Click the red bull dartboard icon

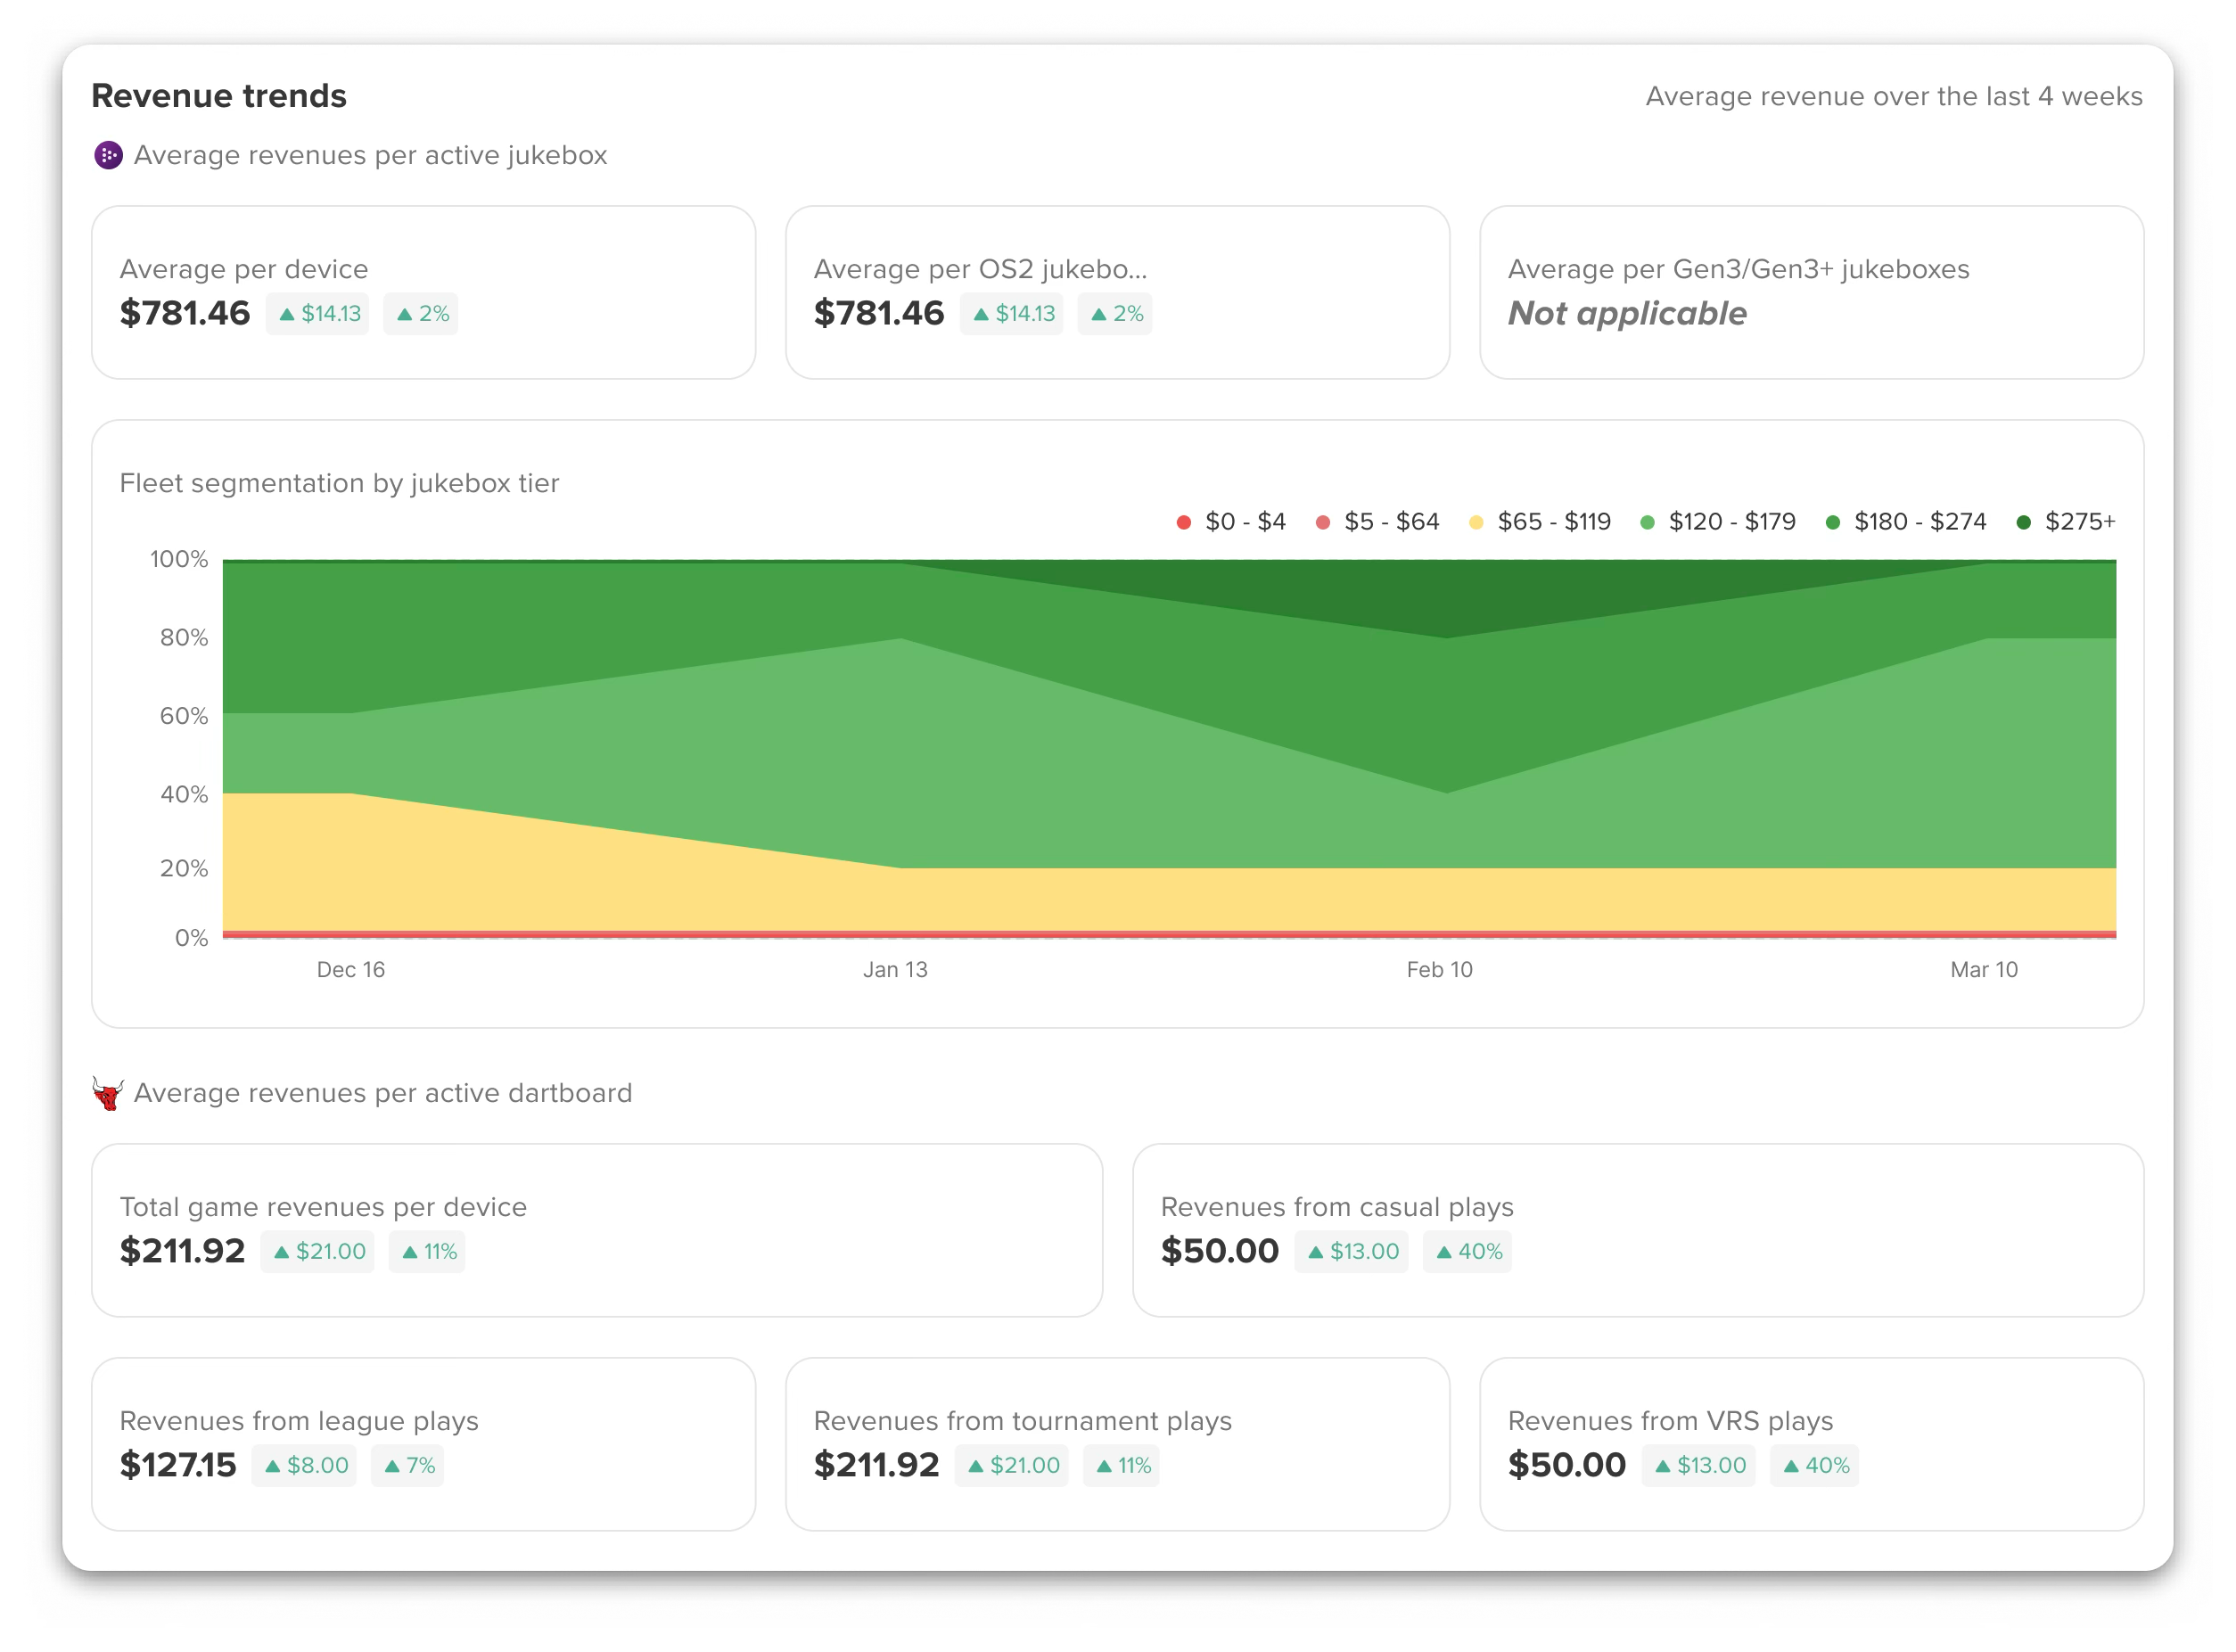[107, 1093]
